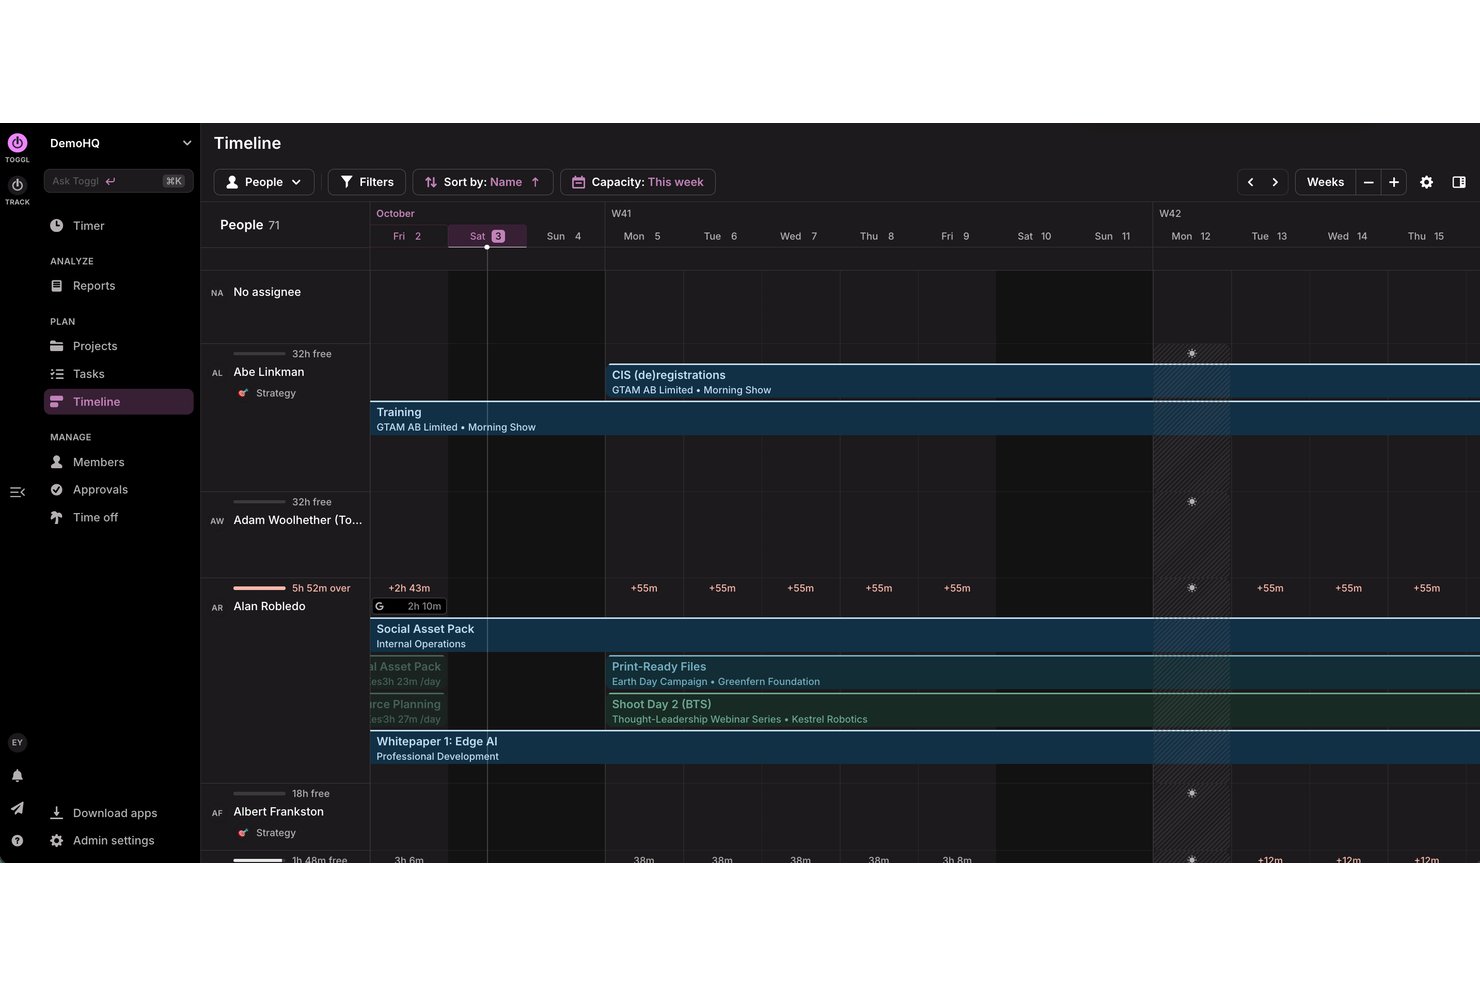Open the Shoot Day 2 (BTS) task bar

click(x=1043, y=711)
